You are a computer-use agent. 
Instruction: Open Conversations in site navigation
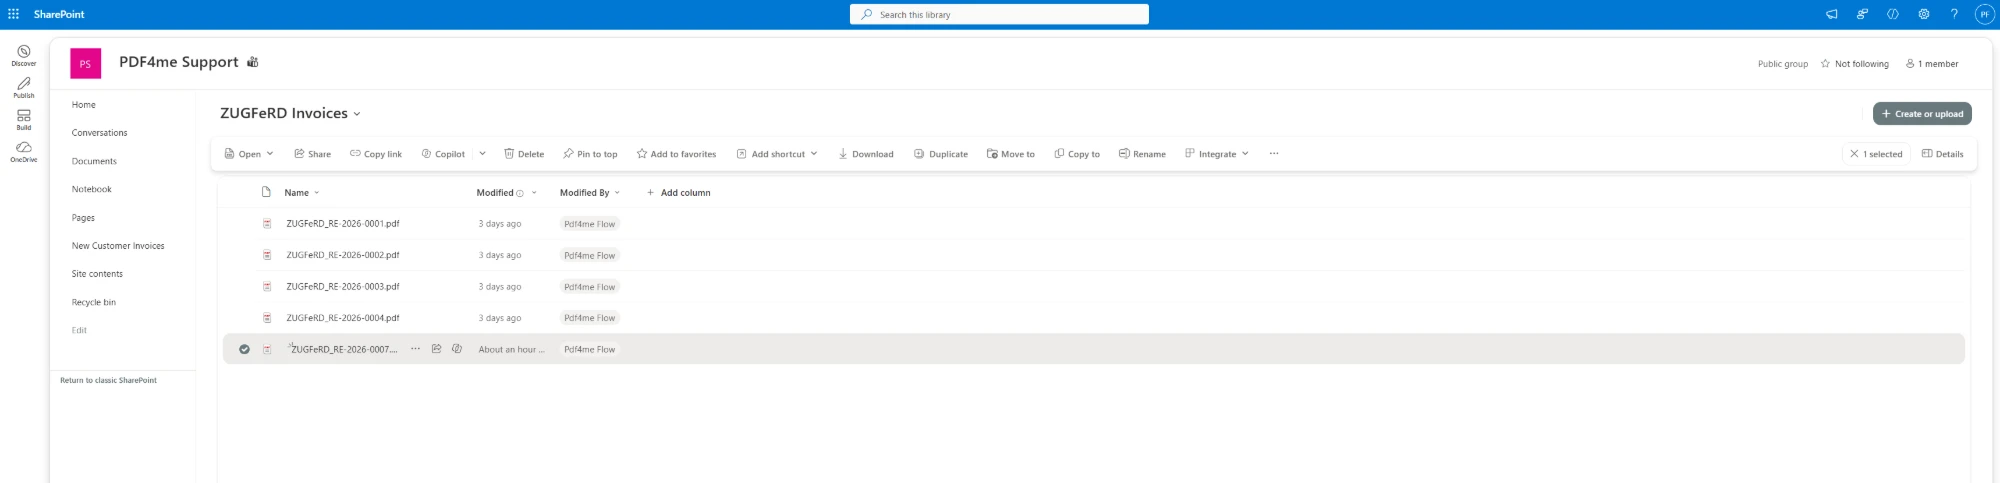[100, 133]
